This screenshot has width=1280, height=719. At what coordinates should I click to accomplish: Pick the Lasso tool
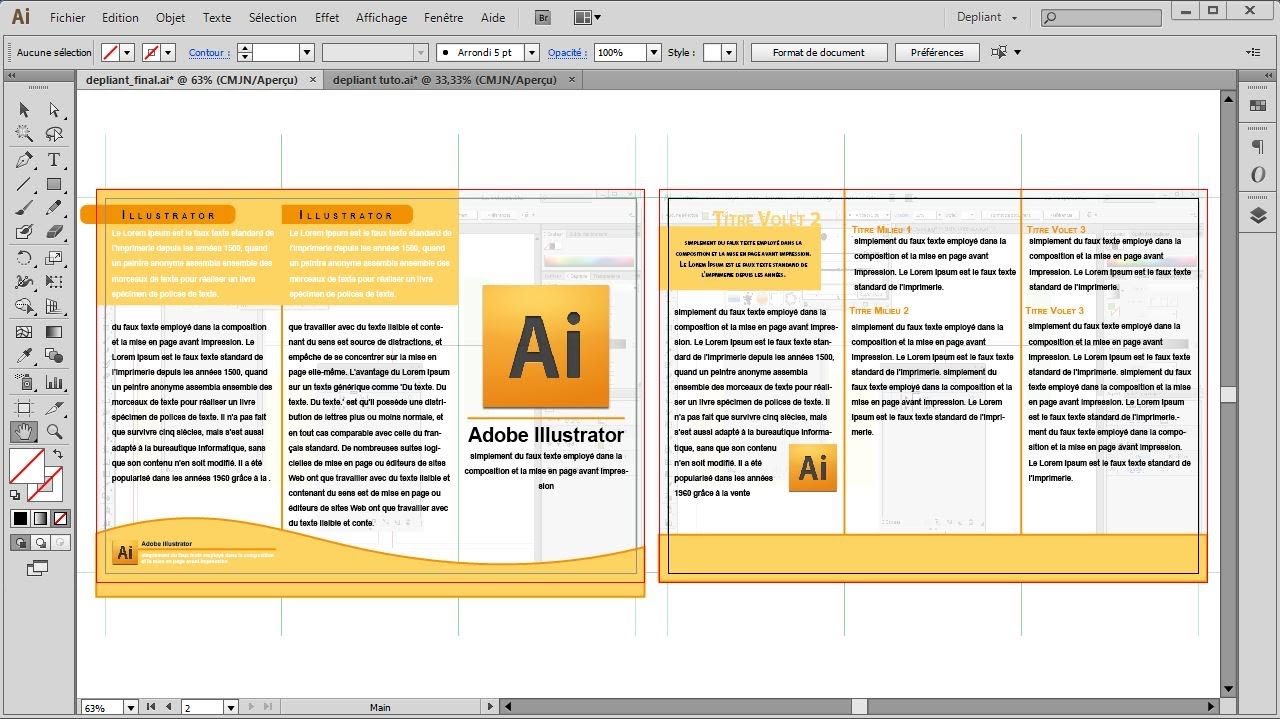tap(54, 135)
